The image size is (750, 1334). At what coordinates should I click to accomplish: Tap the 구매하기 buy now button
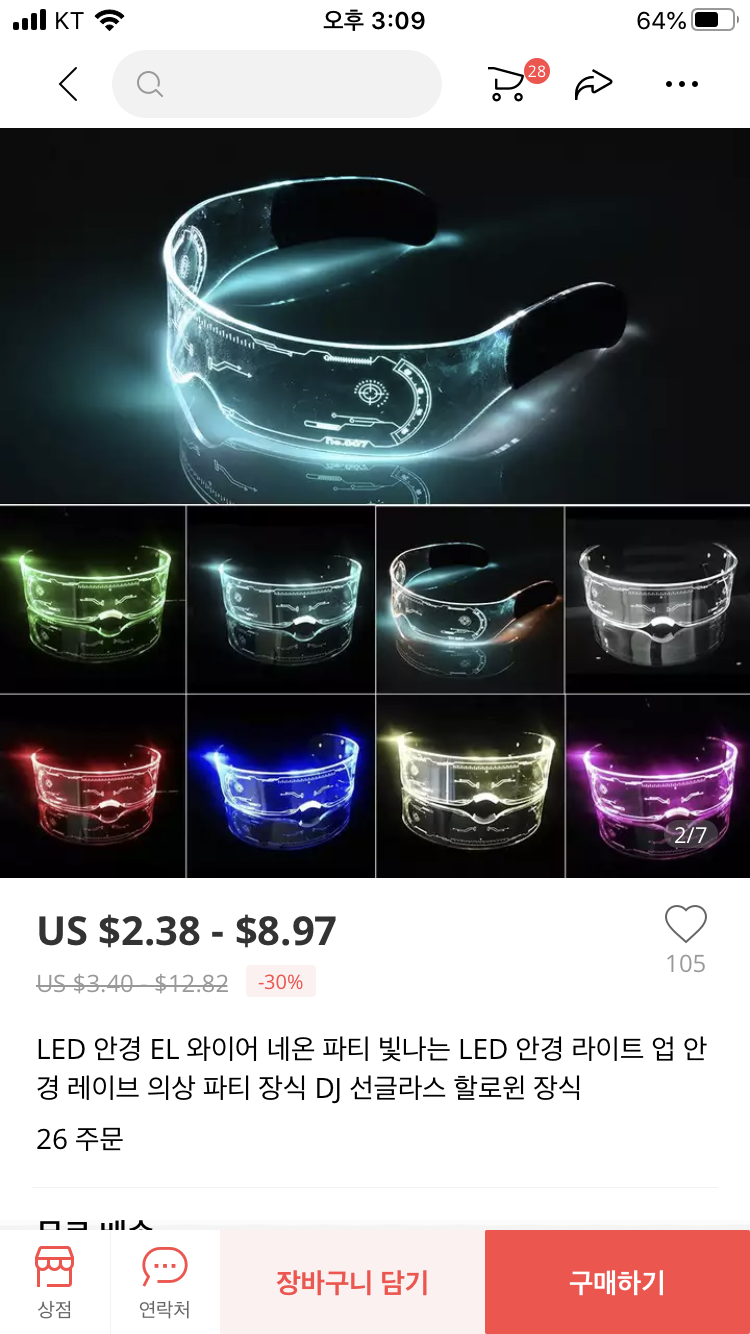(617, 1282)
